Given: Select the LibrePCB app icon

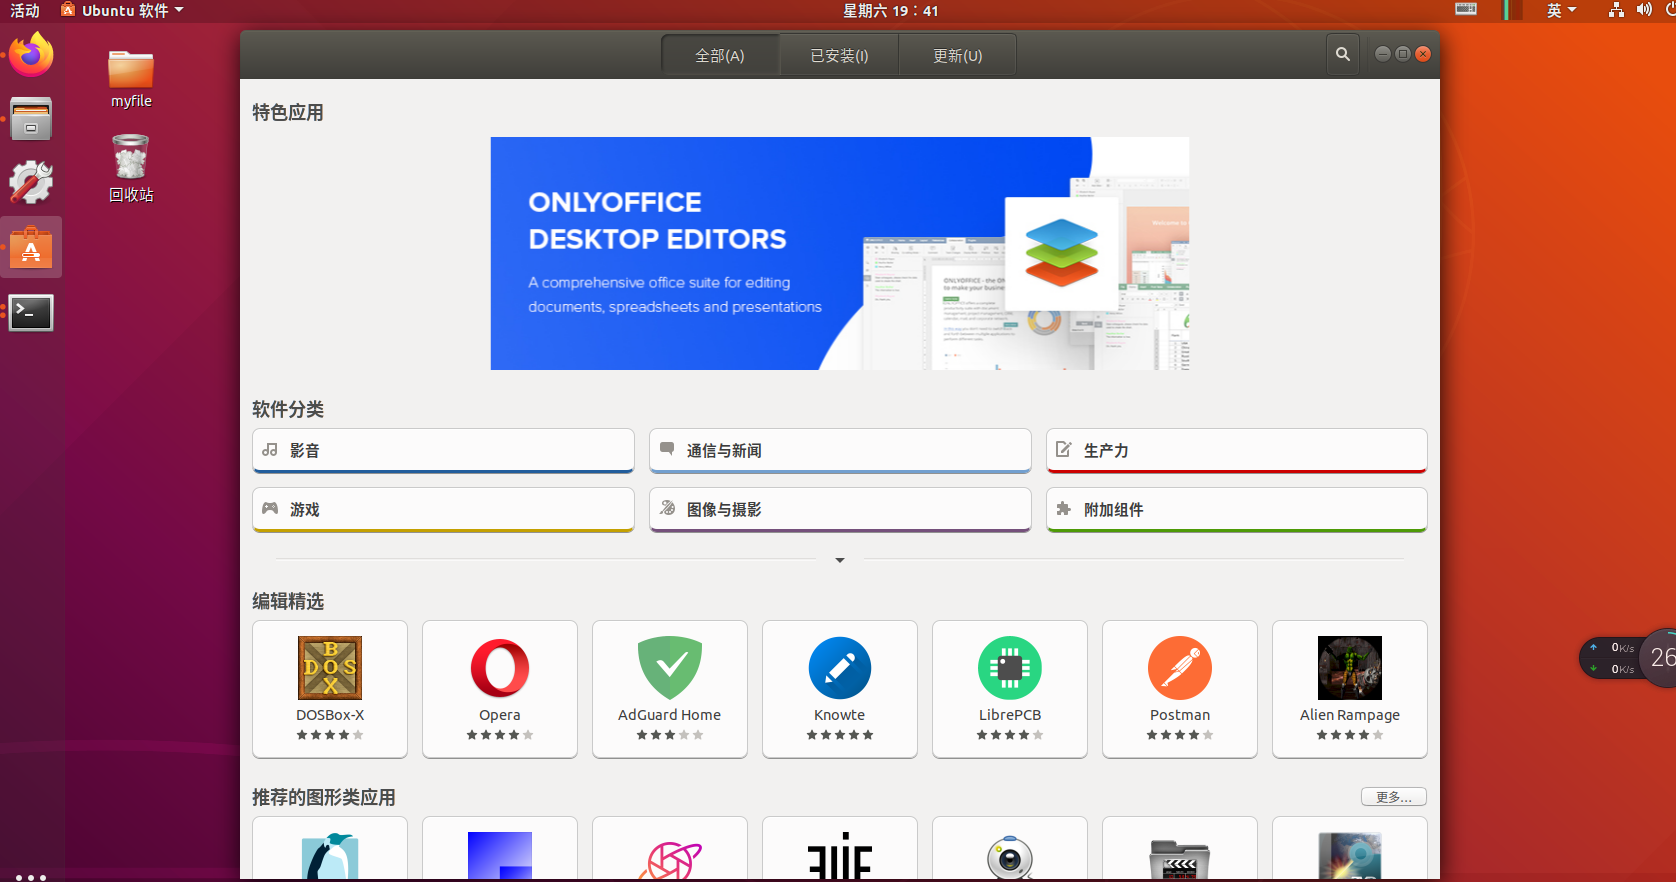Looking at the screenshot, I should point(1010,668).
